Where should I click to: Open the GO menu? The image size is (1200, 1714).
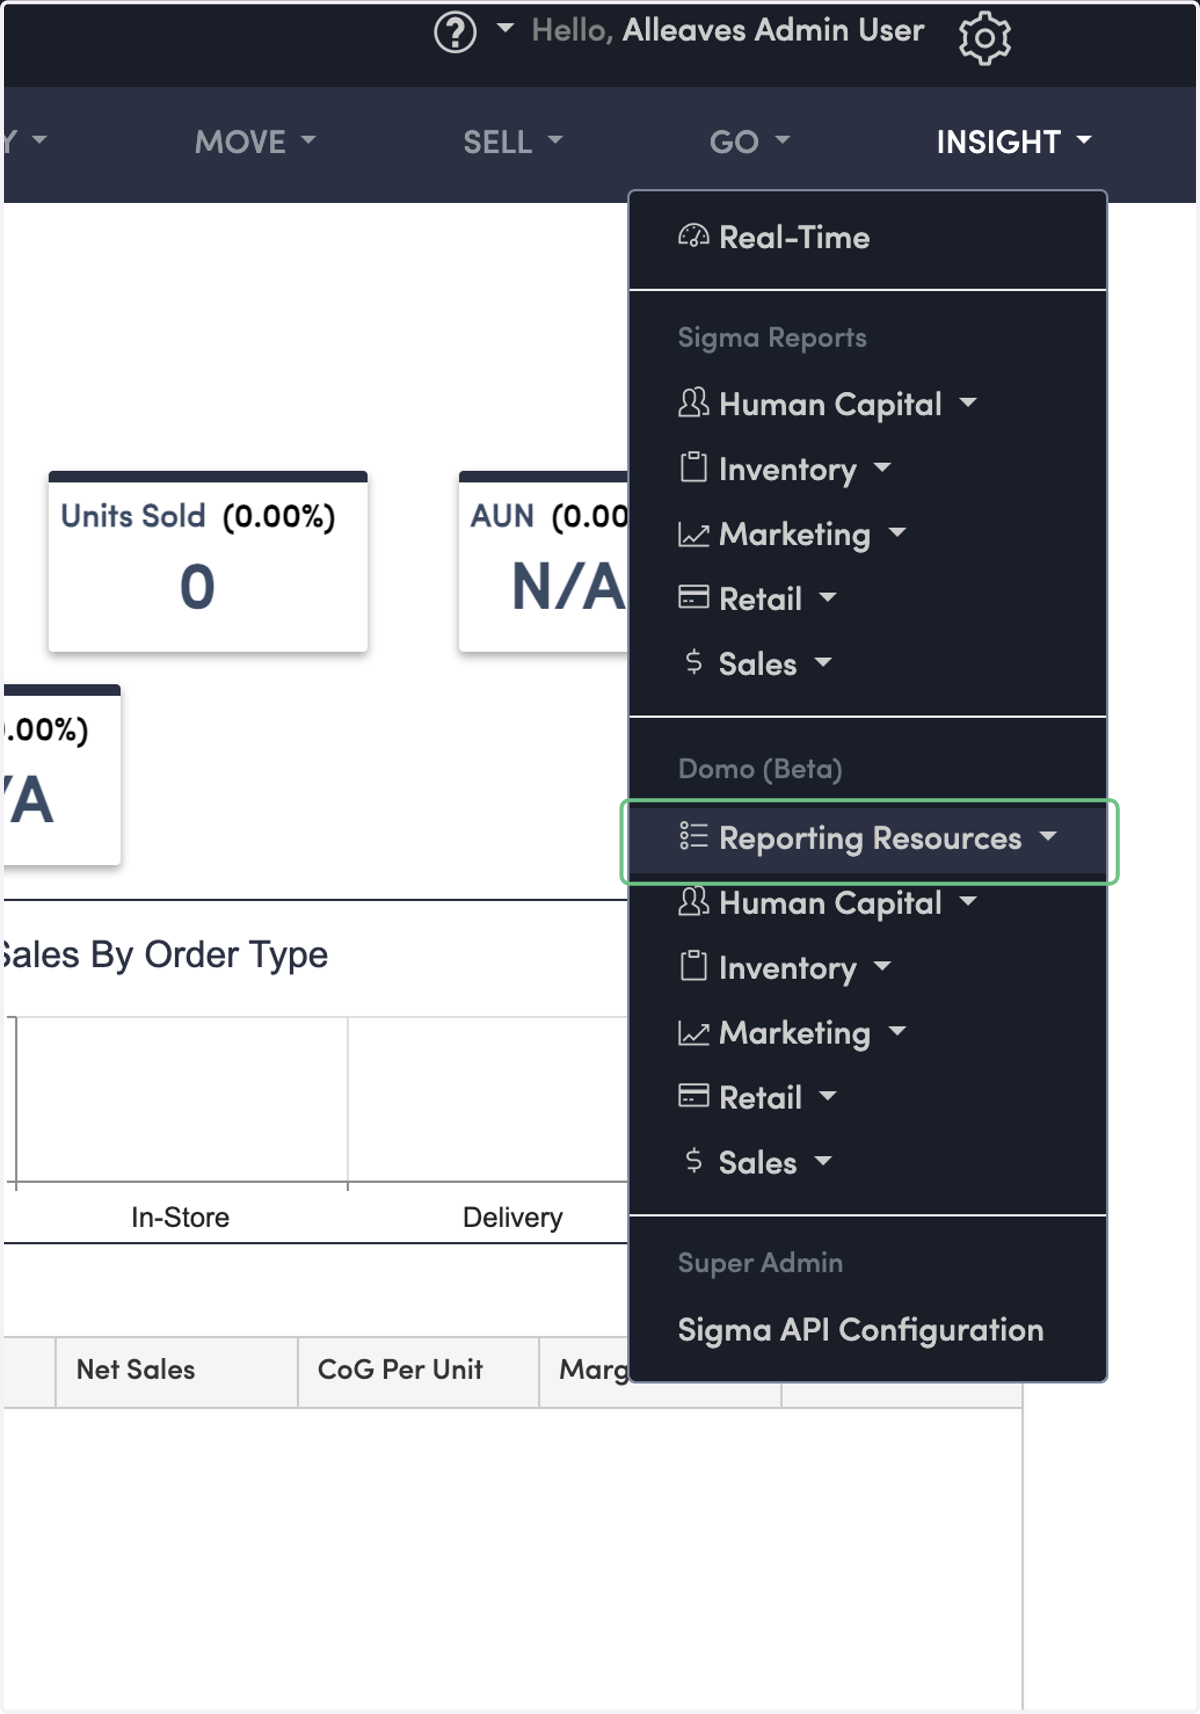coord(750,142)
